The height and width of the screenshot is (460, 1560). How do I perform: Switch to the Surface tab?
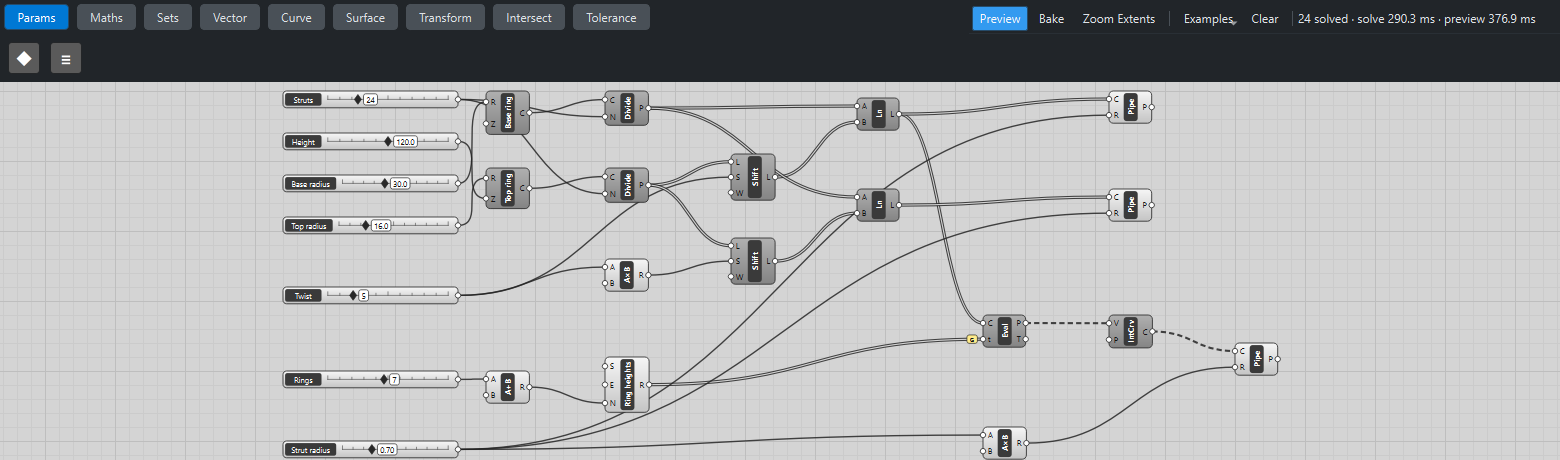tap(365, 17)
